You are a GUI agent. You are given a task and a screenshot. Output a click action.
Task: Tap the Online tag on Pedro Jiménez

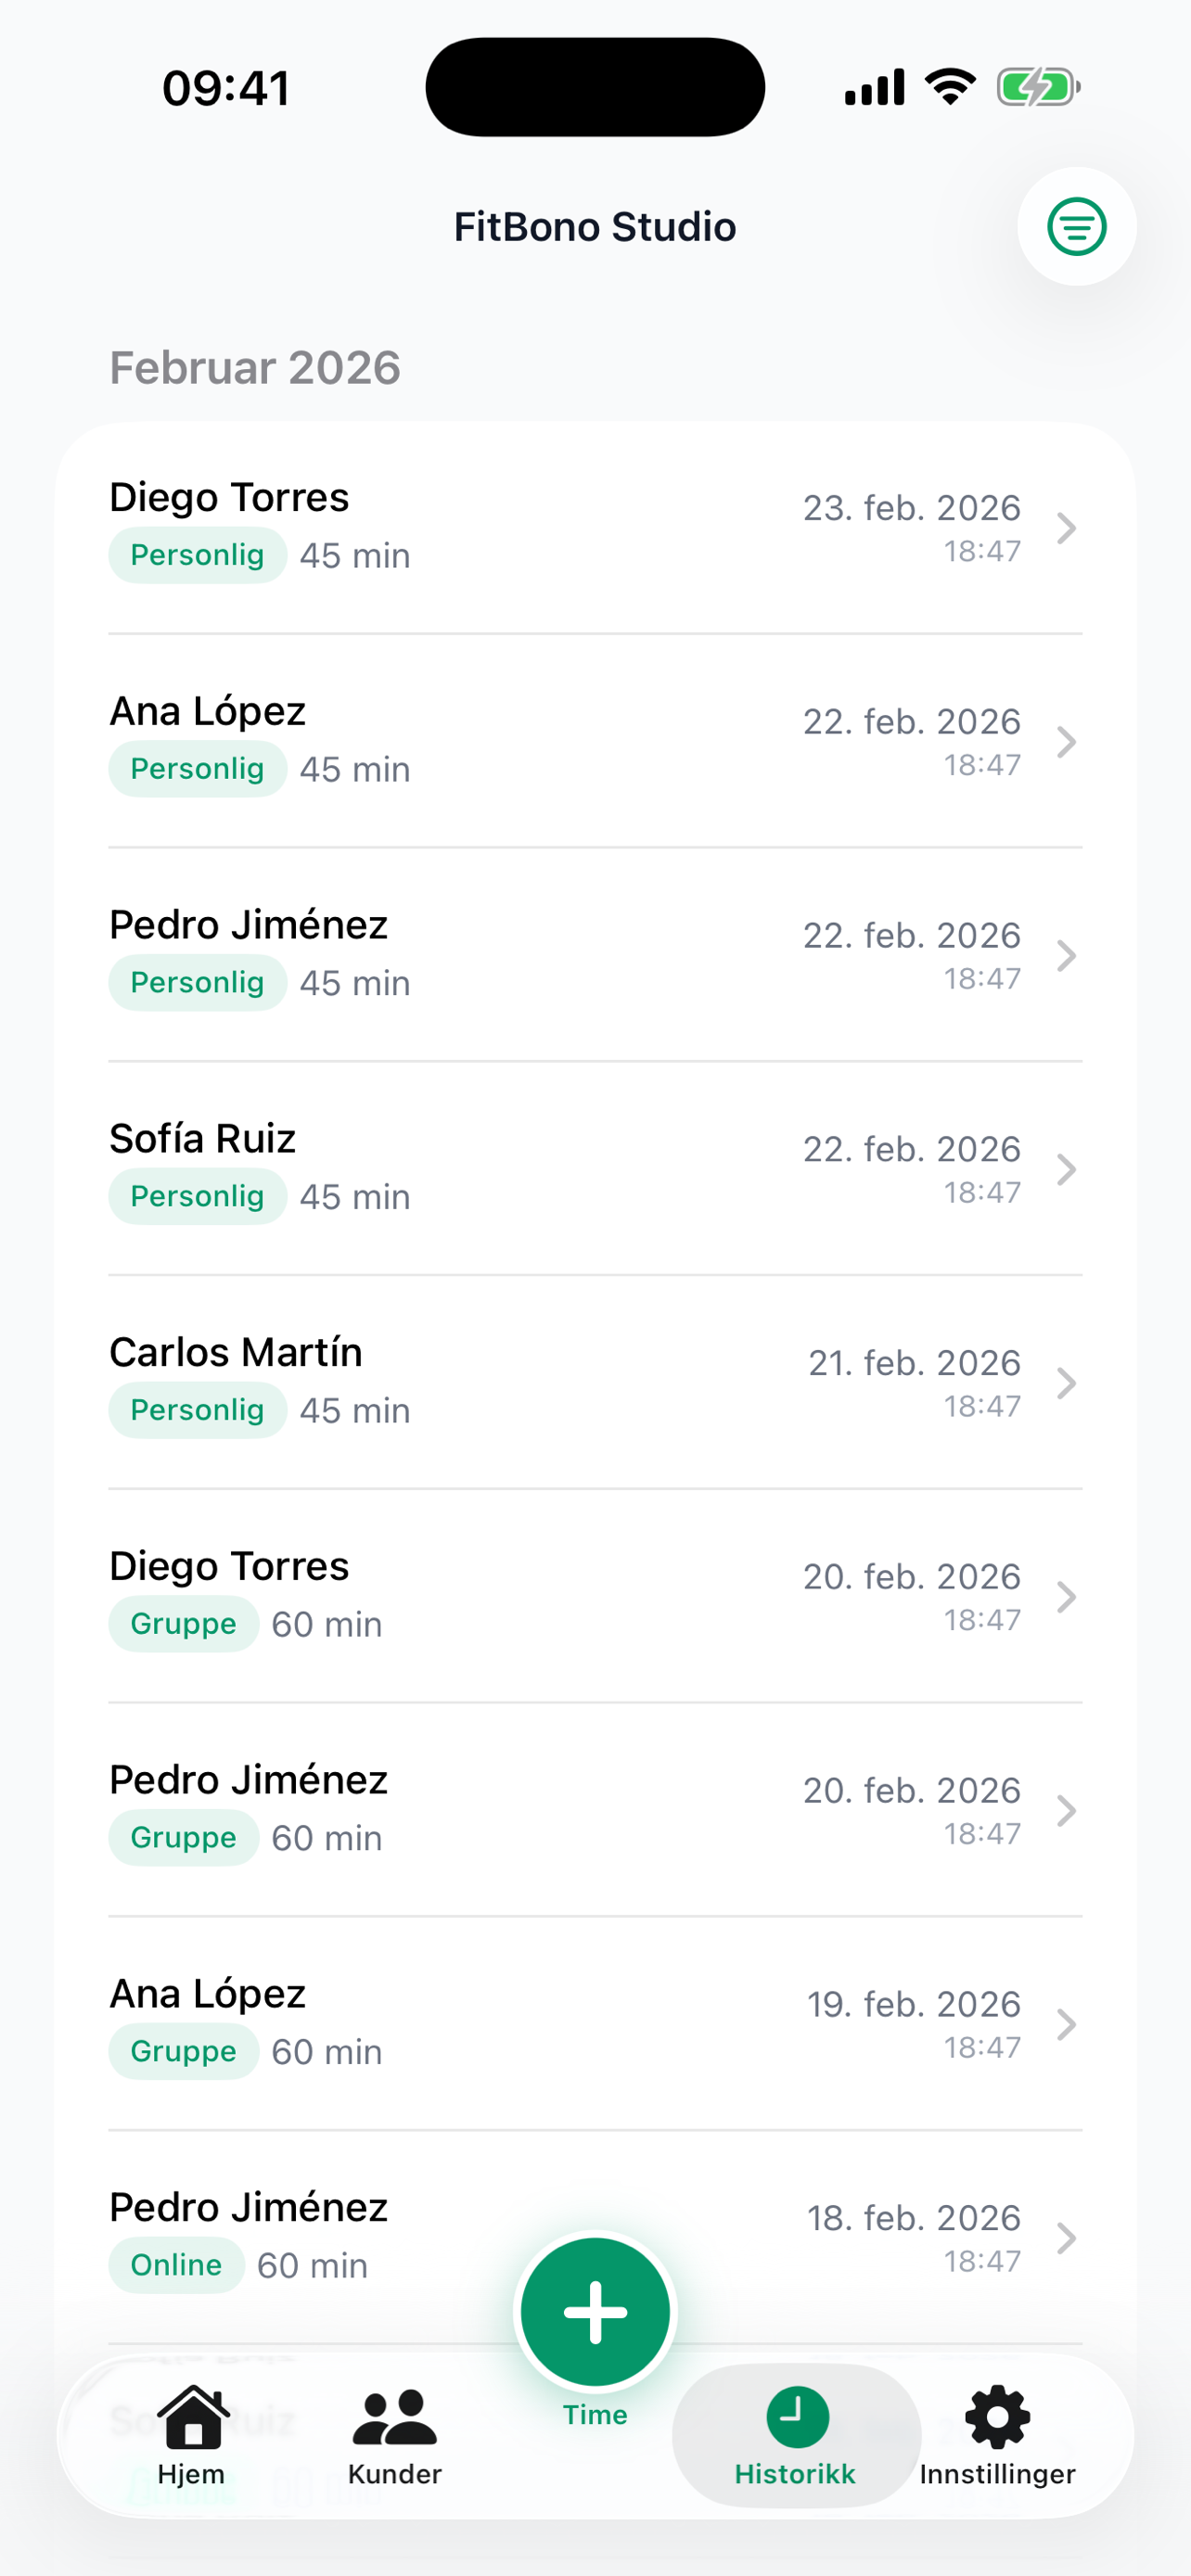click(x=176, y=2265)
